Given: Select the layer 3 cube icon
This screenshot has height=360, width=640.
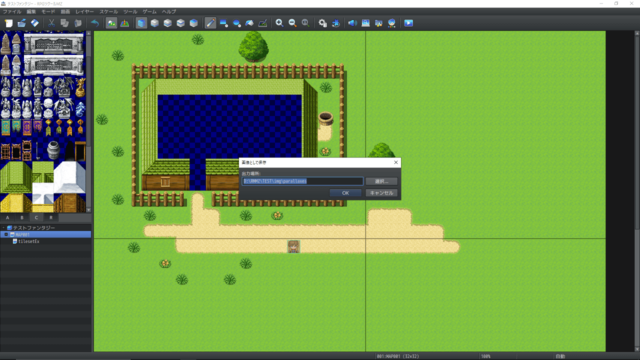Looking at the screenshot, I should tap(180, 23).
